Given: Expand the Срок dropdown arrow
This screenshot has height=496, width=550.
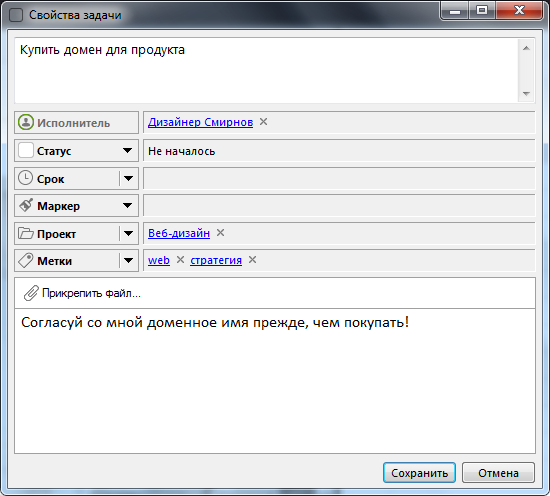Looking at the screenshot, I should [128, 178].
